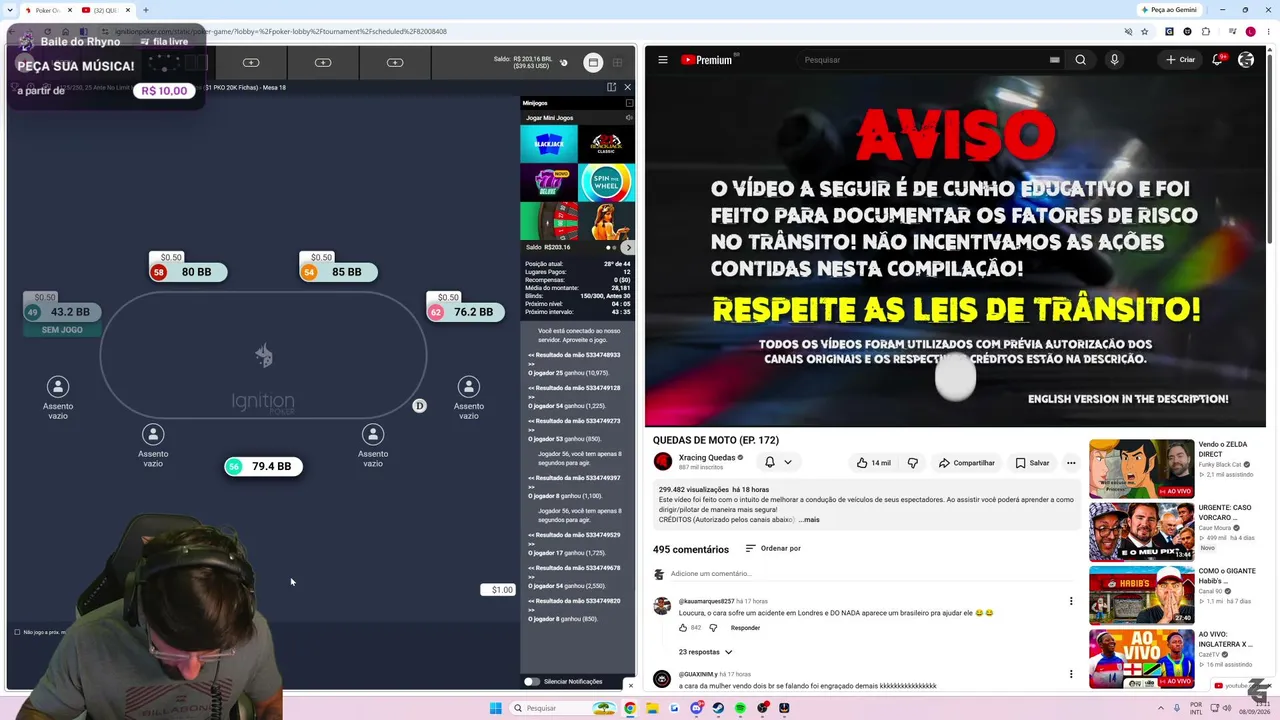
Task: Open Blackjack mini game tile
Action: pos(549,144)
